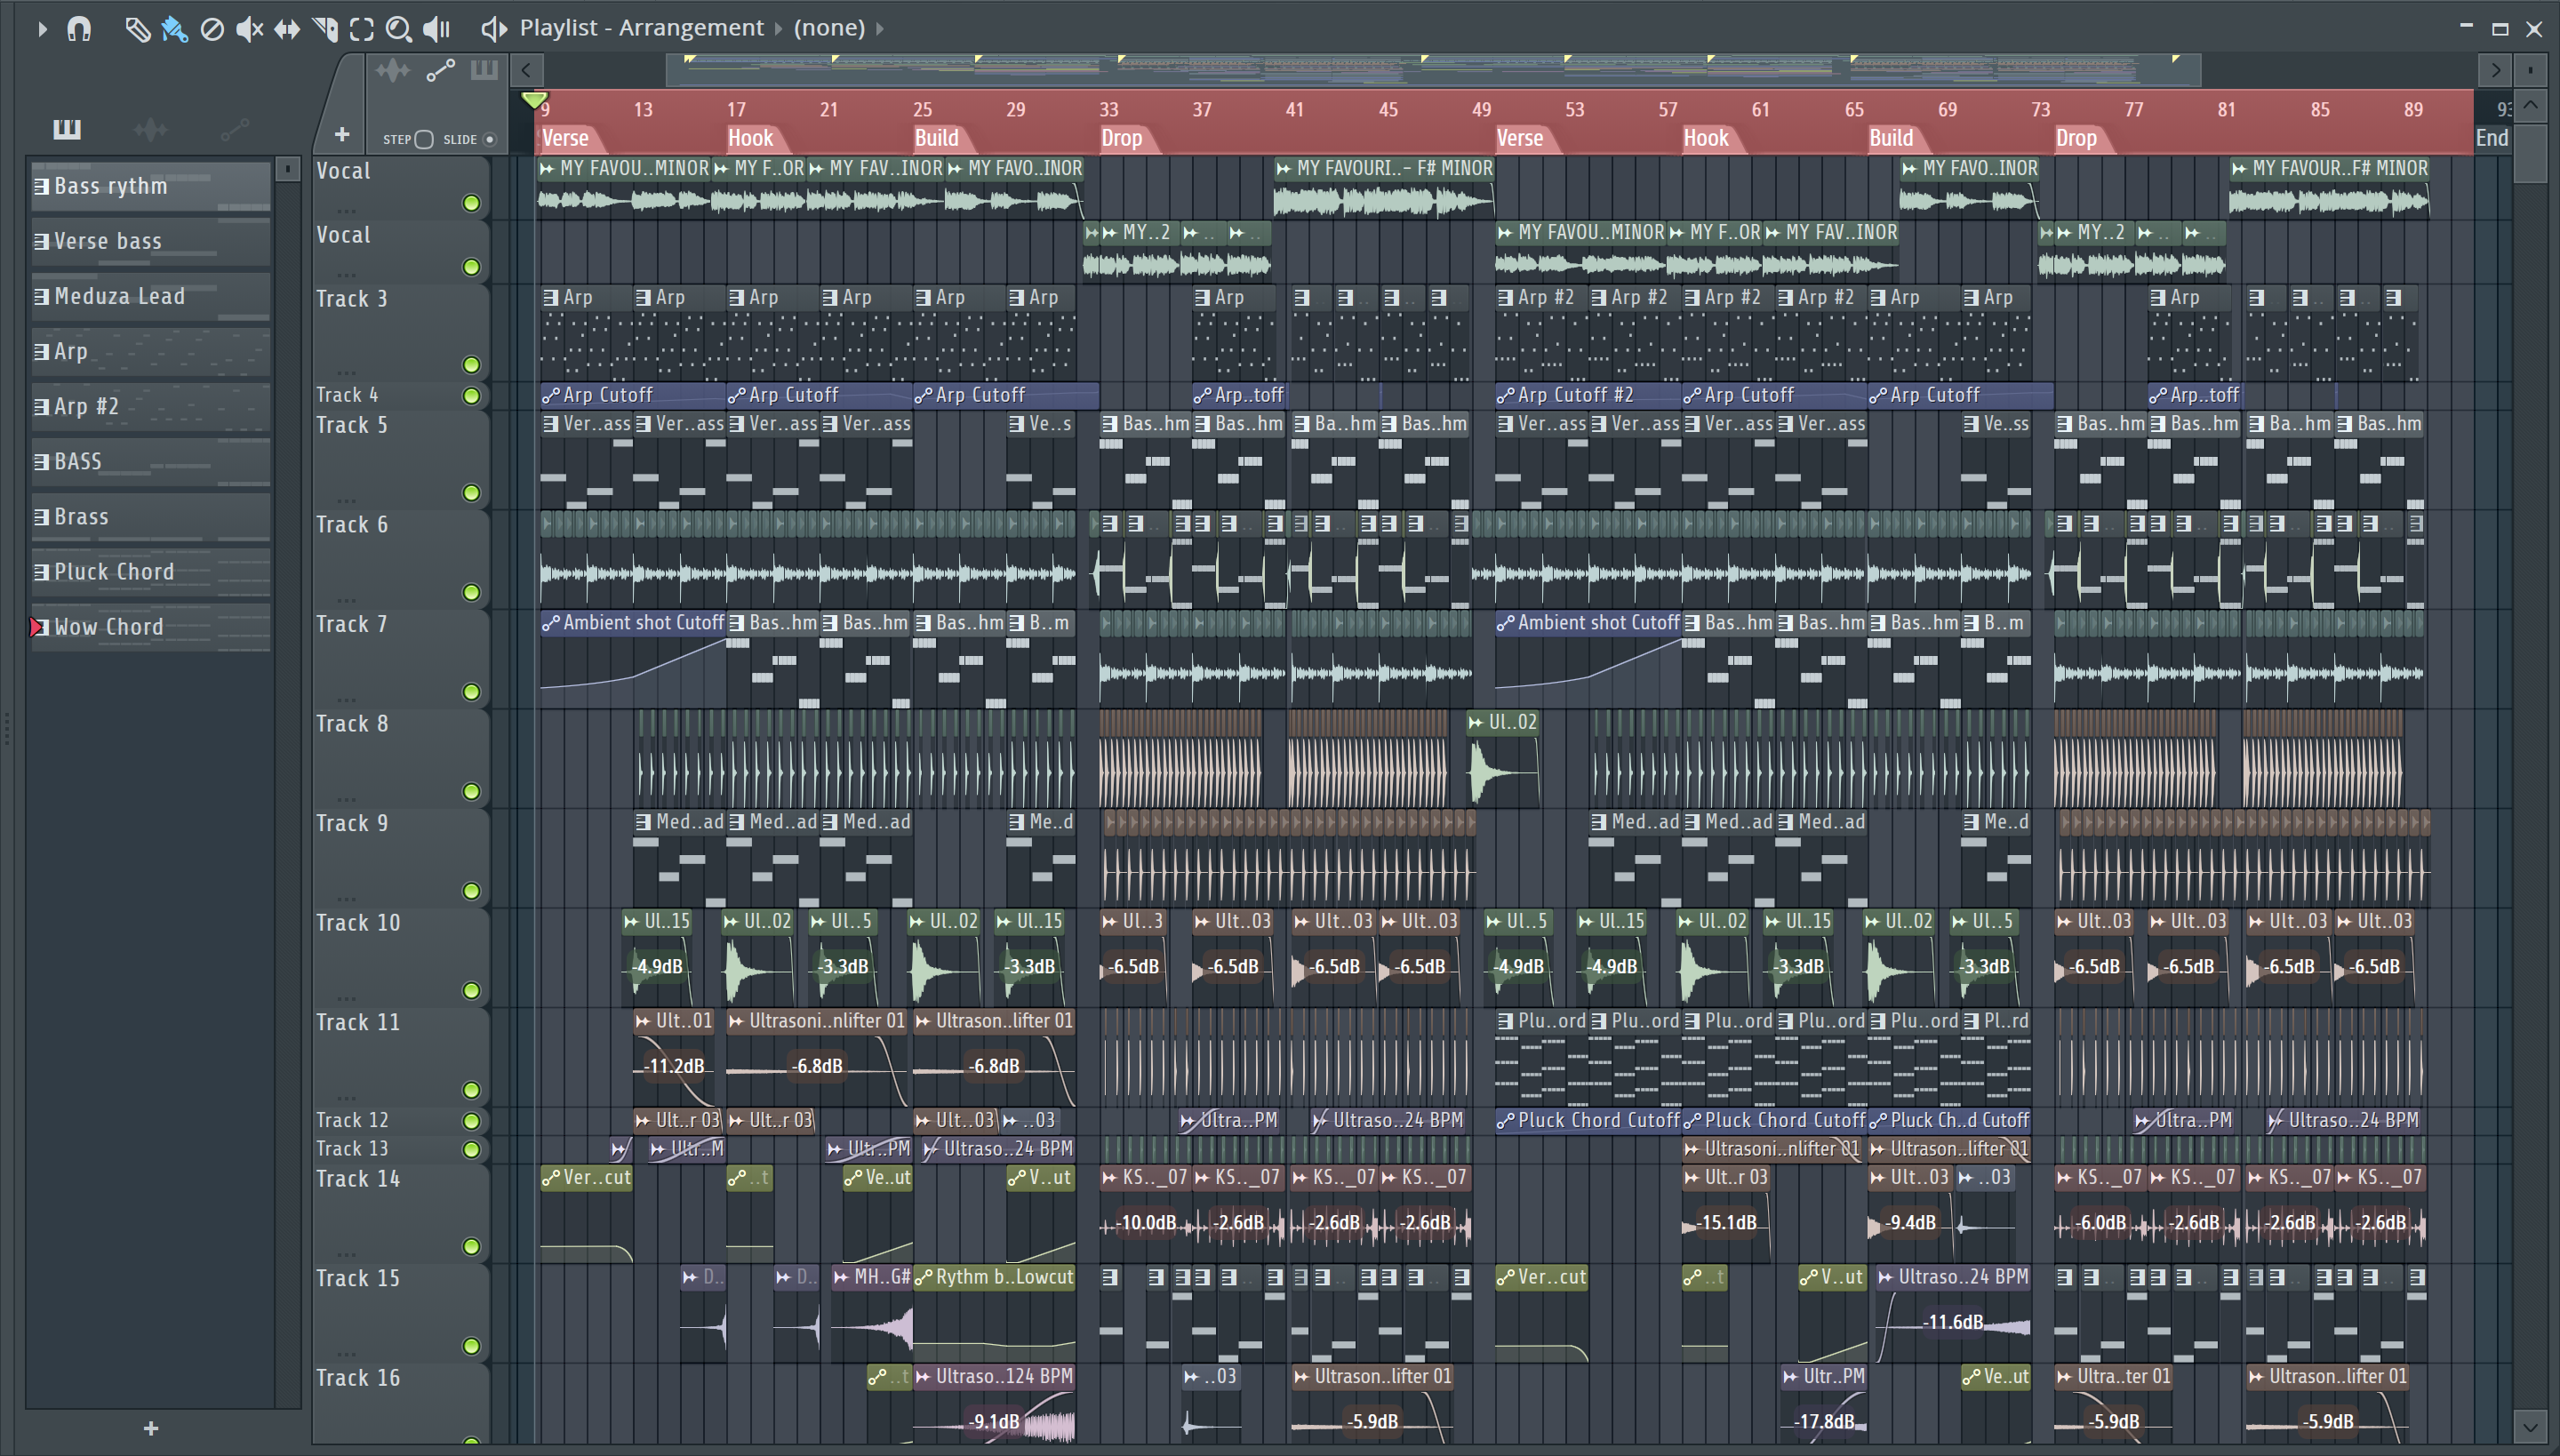Open the Arrangement selector arrow after Playlist title

click(x=778, y=28)
